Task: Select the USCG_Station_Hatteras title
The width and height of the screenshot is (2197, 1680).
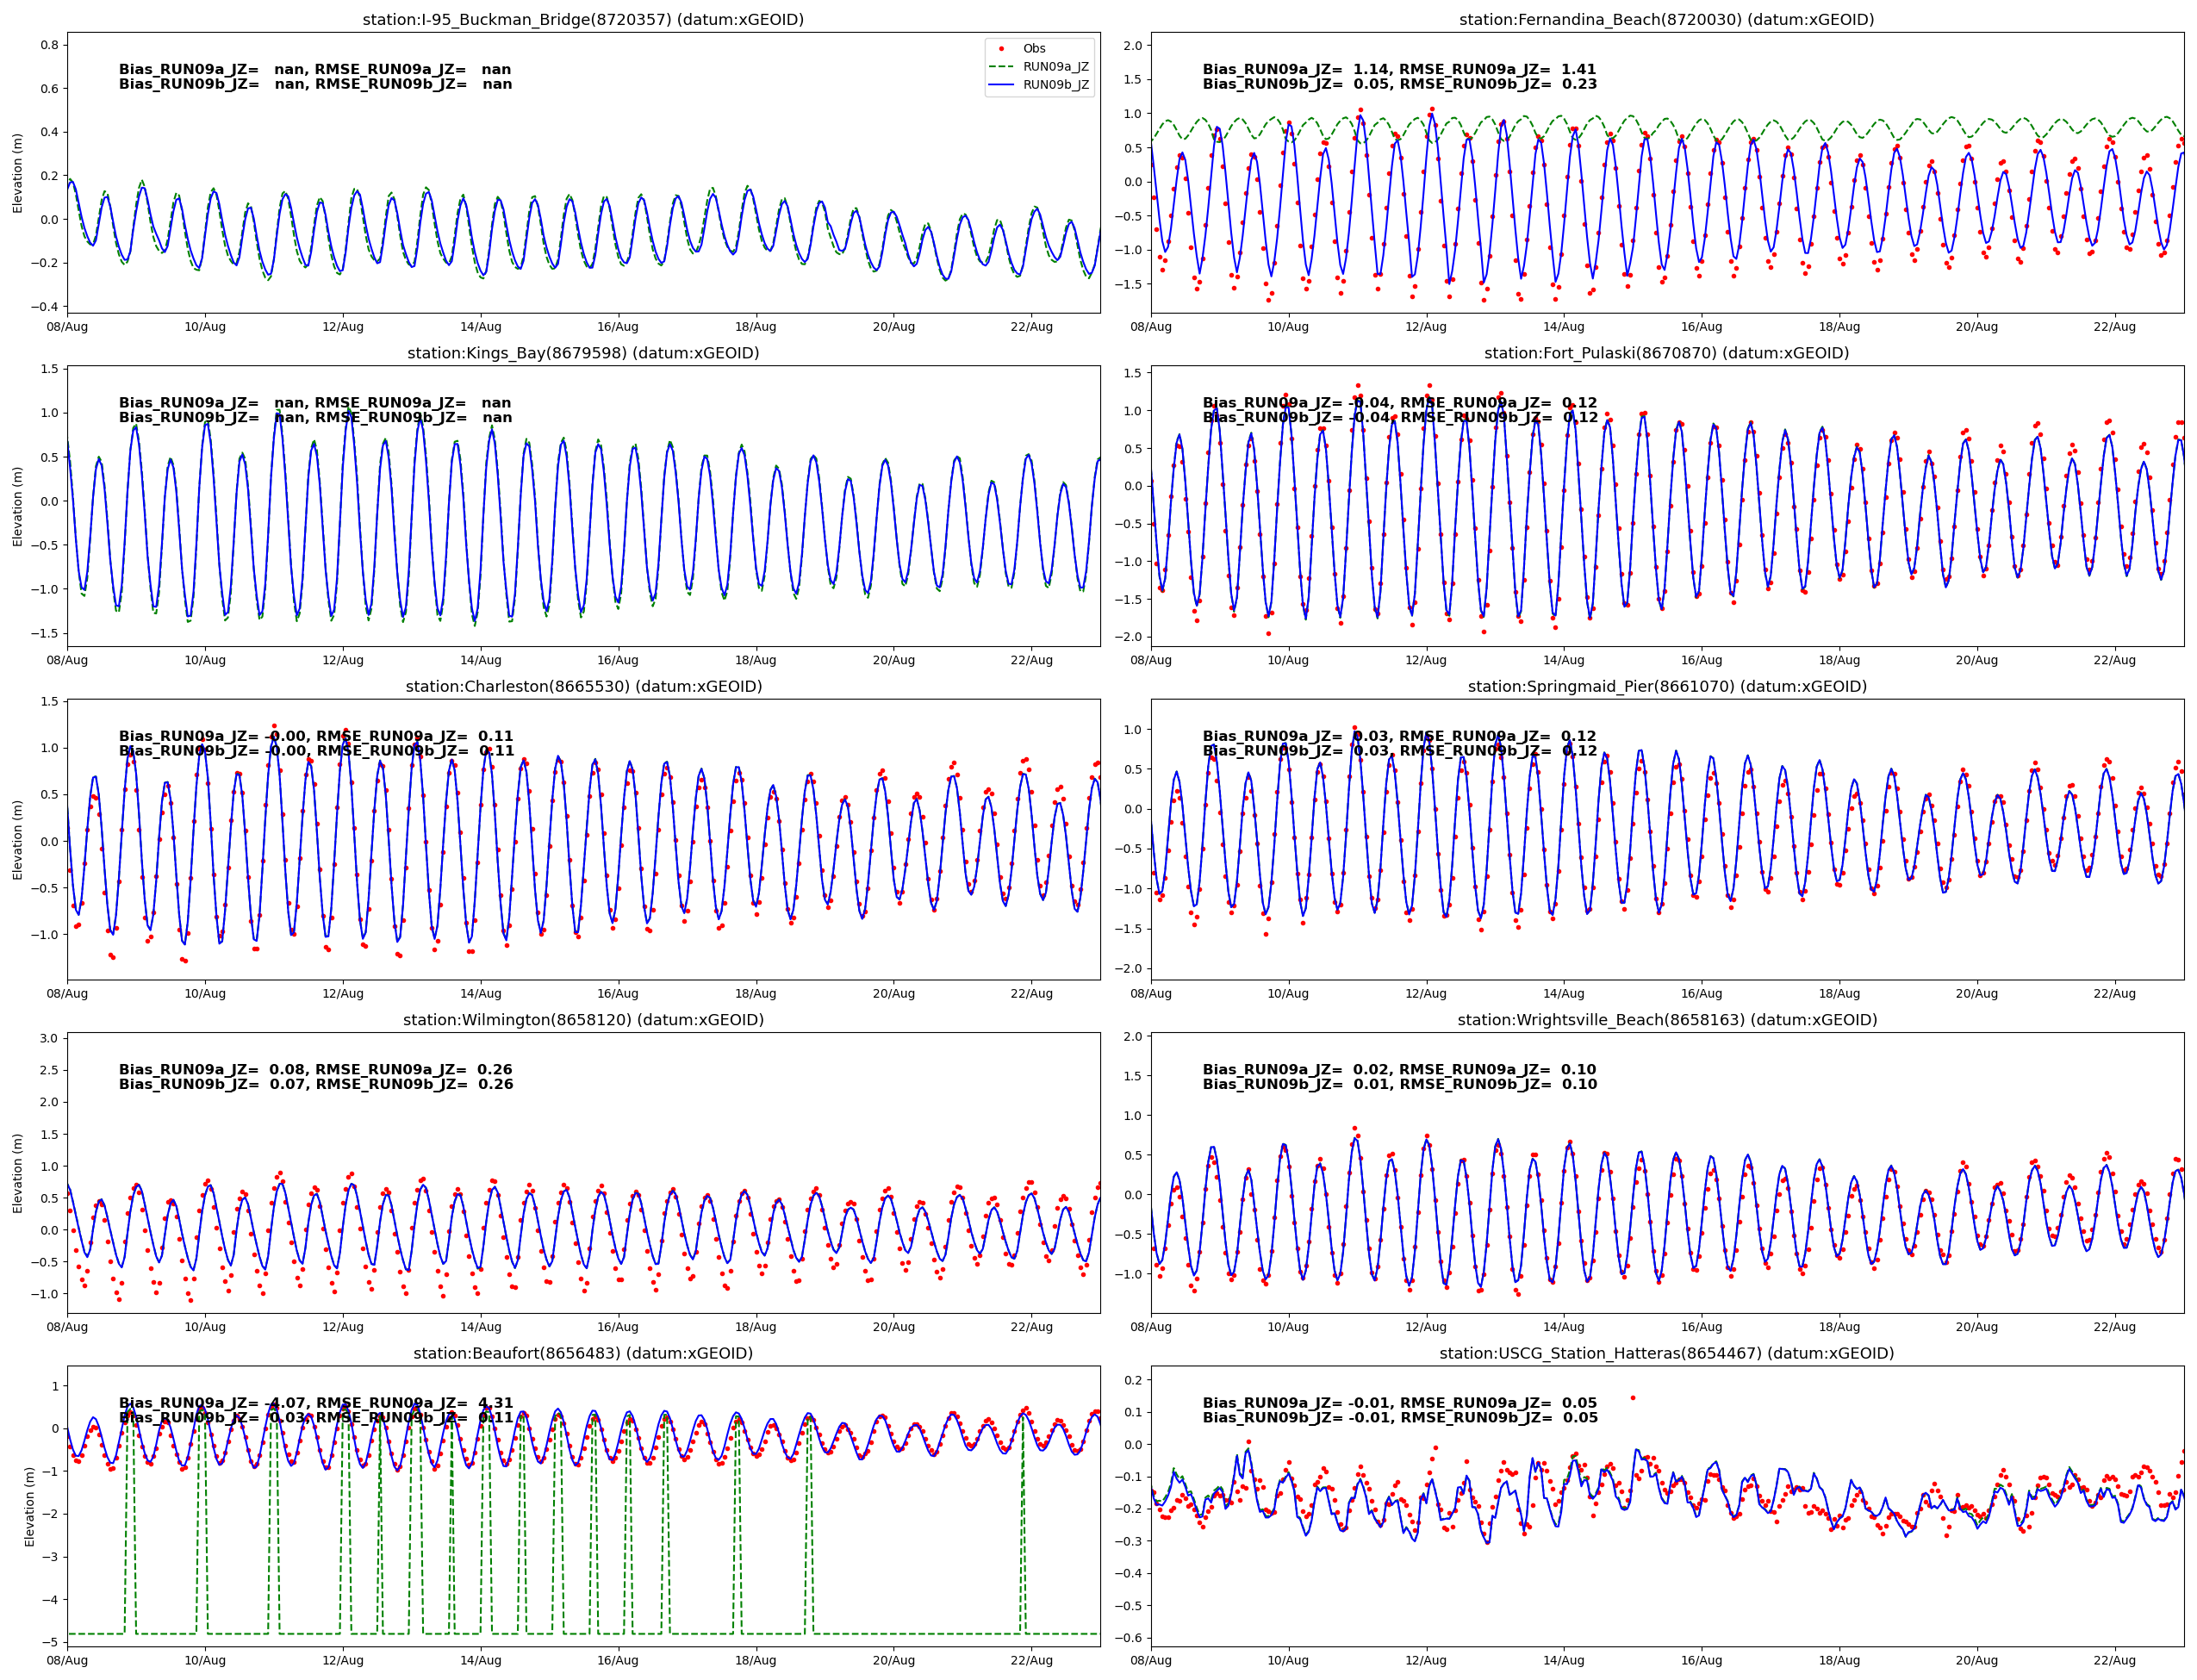Action: click(1666, 1353)
